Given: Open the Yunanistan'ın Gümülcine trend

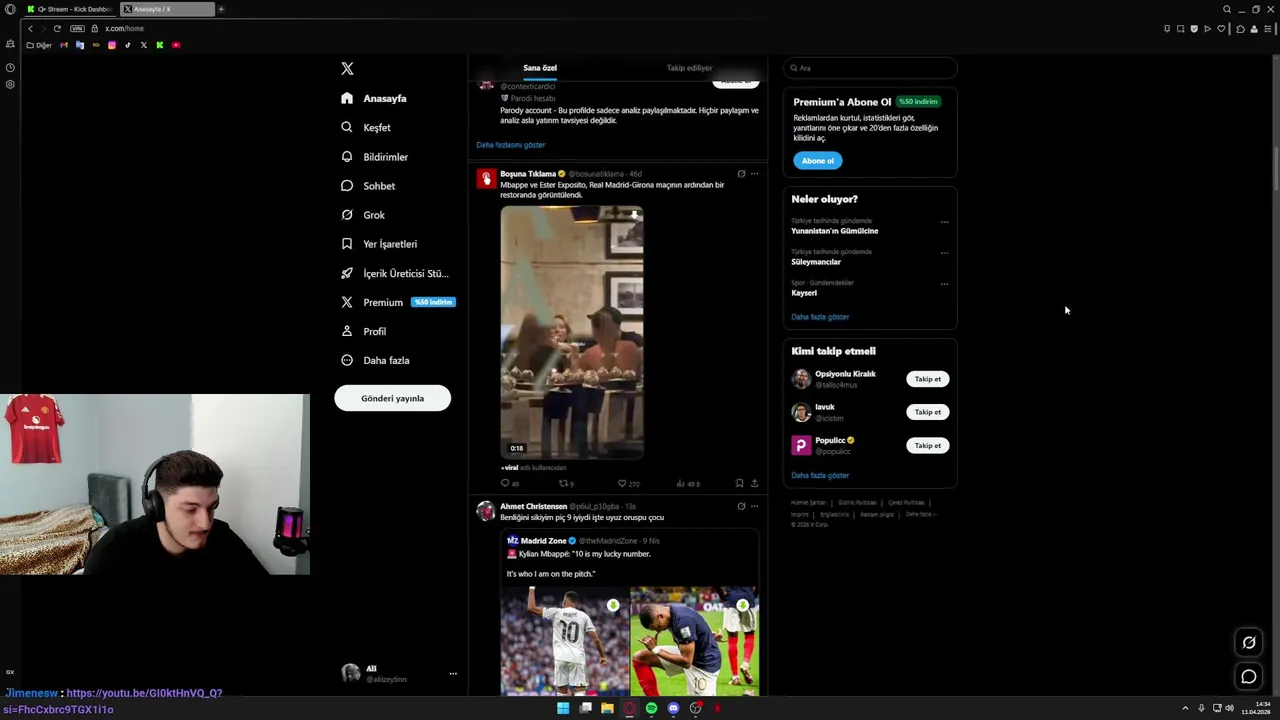Looking at the screenshot, I should pos(835,231).
